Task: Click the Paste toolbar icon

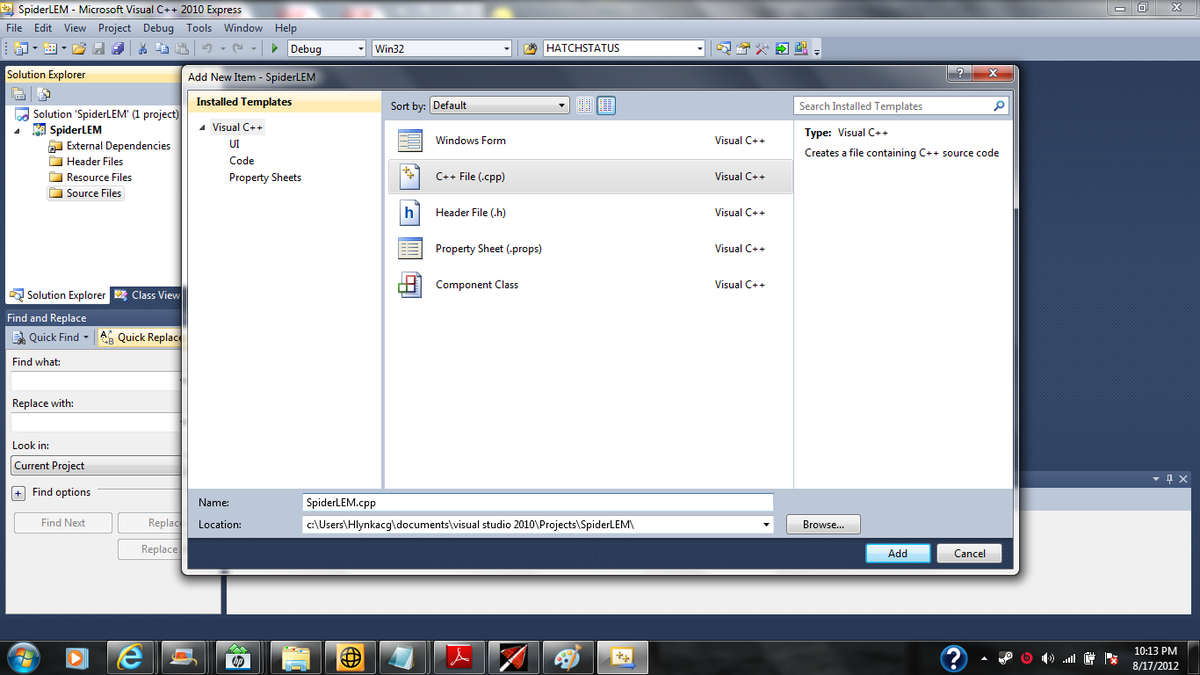Action: [182, 48]
